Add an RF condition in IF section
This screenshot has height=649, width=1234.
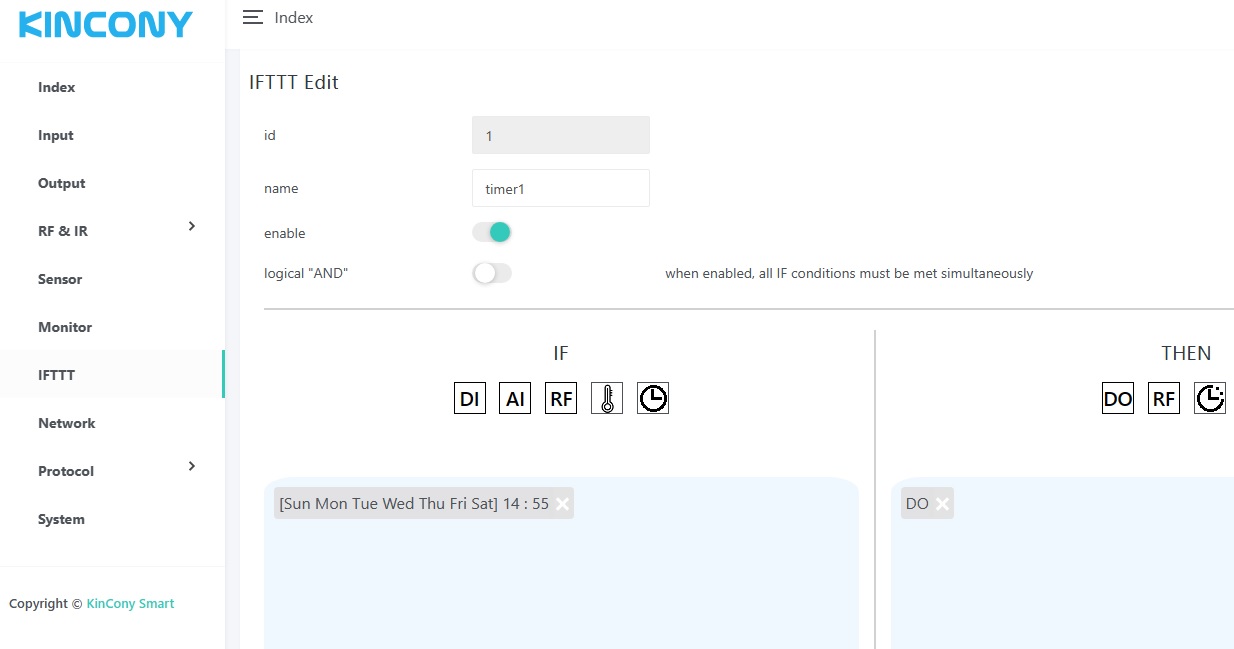[x=561, y=398]
